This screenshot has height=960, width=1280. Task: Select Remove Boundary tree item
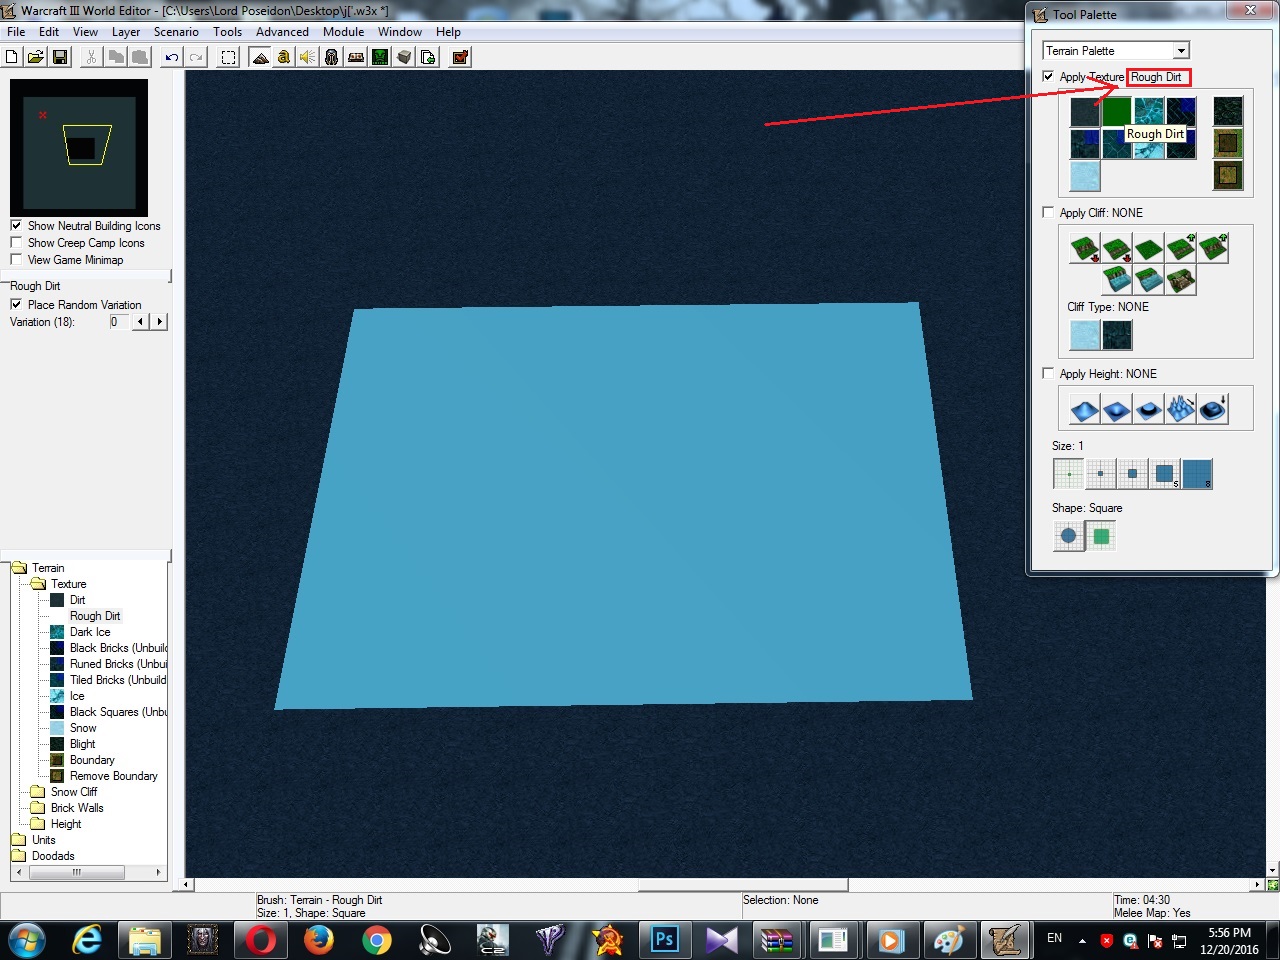pyautogui.click(x=114, y=776)
